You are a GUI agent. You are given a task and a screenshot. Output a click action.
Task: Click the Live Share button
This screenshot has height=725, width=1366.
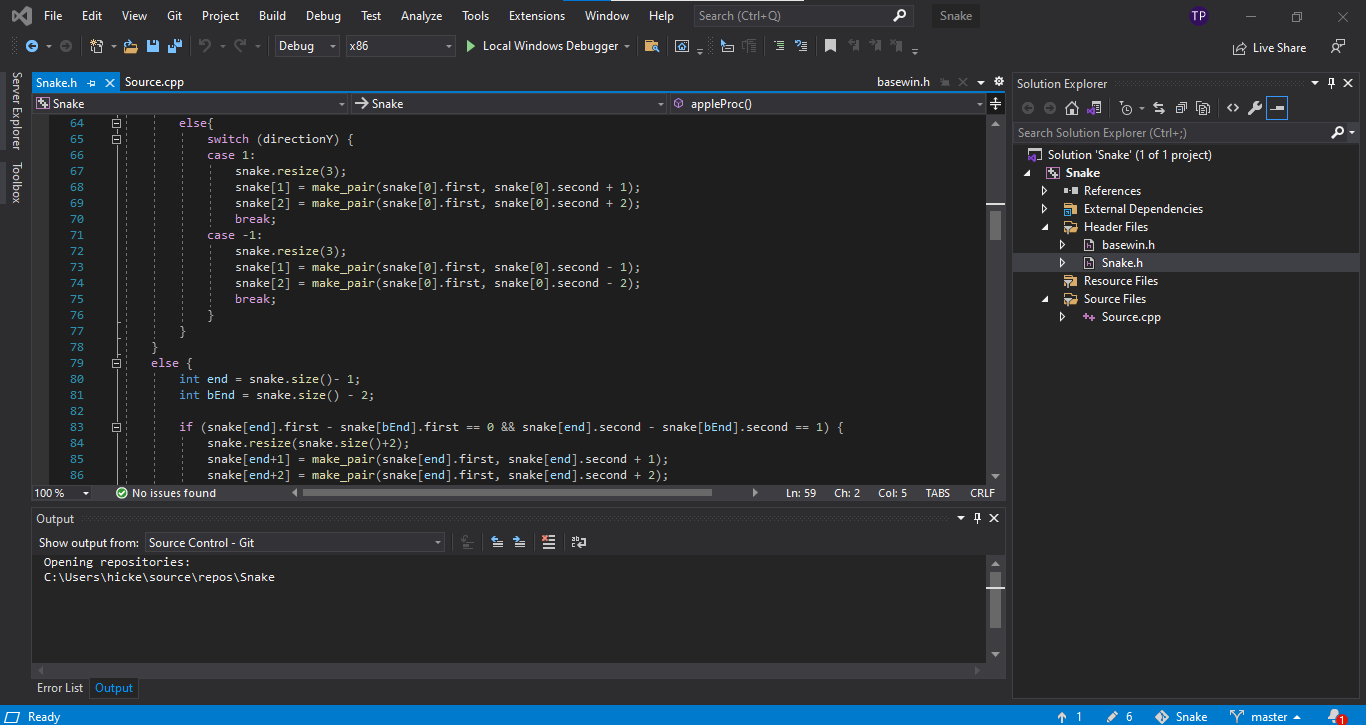(x=1269, y=47)
